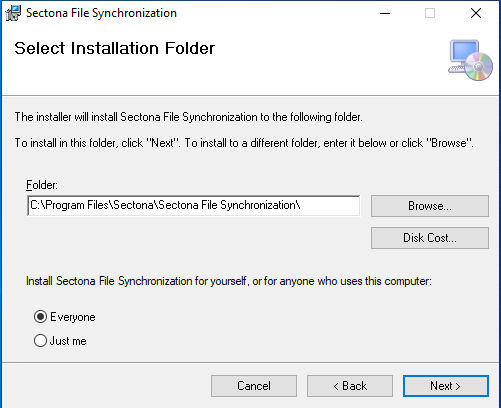Select the Everyone radio button
Screen dimensions: 501x408
(x=40, y=317)
